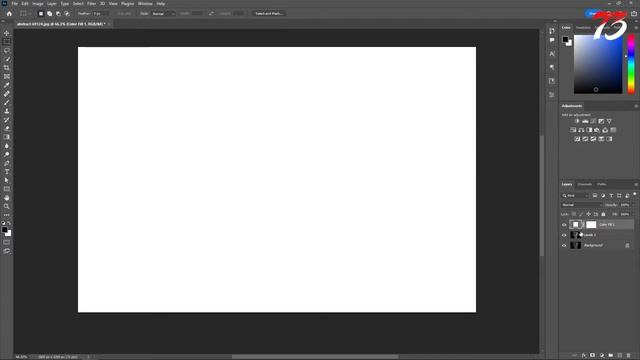Select the Zoom tool
The height and width of the screenshot is (360, 640).
7,207
